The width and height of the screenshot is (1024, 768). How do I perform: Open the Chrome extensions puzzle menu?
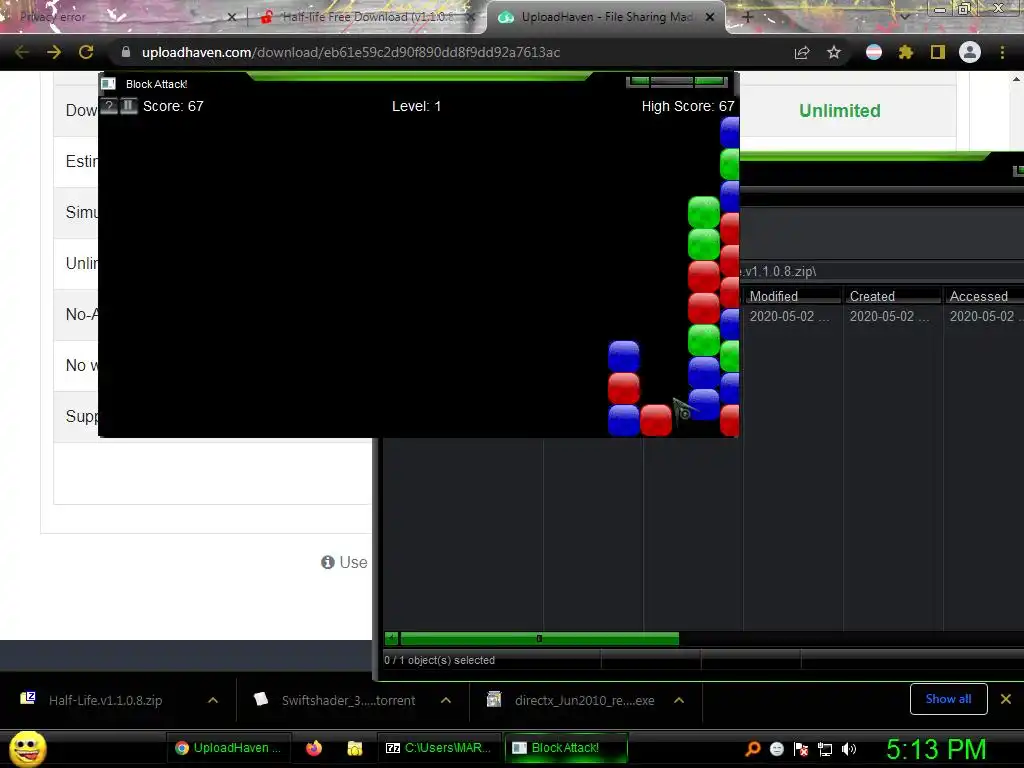[906, 52]
